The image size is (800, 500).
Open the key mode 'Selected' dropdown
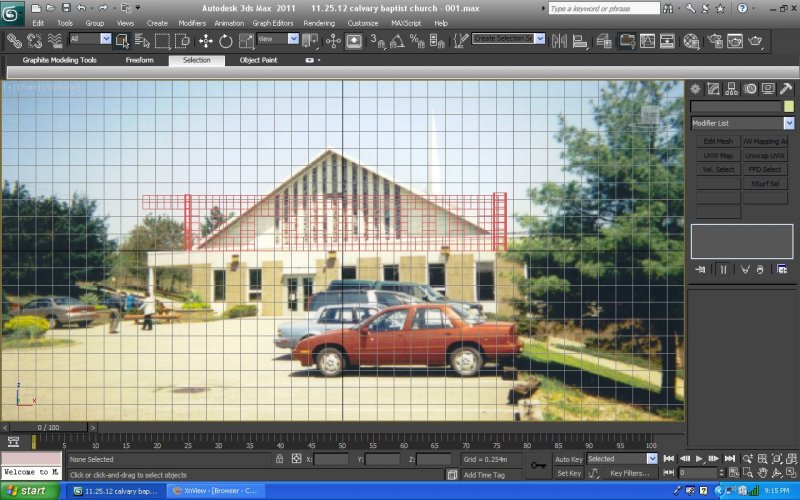652,459
